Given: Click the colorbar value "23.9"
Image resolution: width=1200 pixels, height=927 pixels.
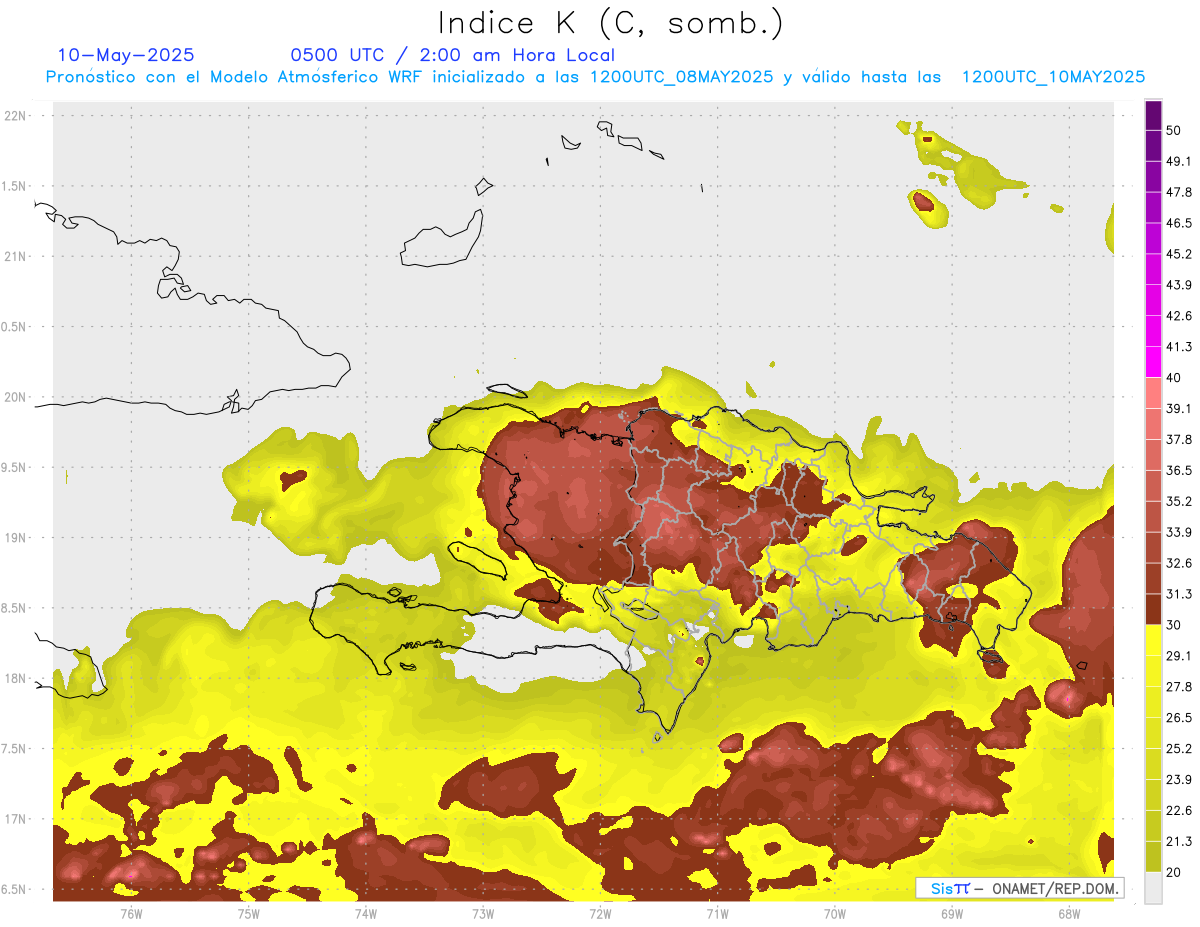Looking at the screenshot, I should coord(1179,779).
